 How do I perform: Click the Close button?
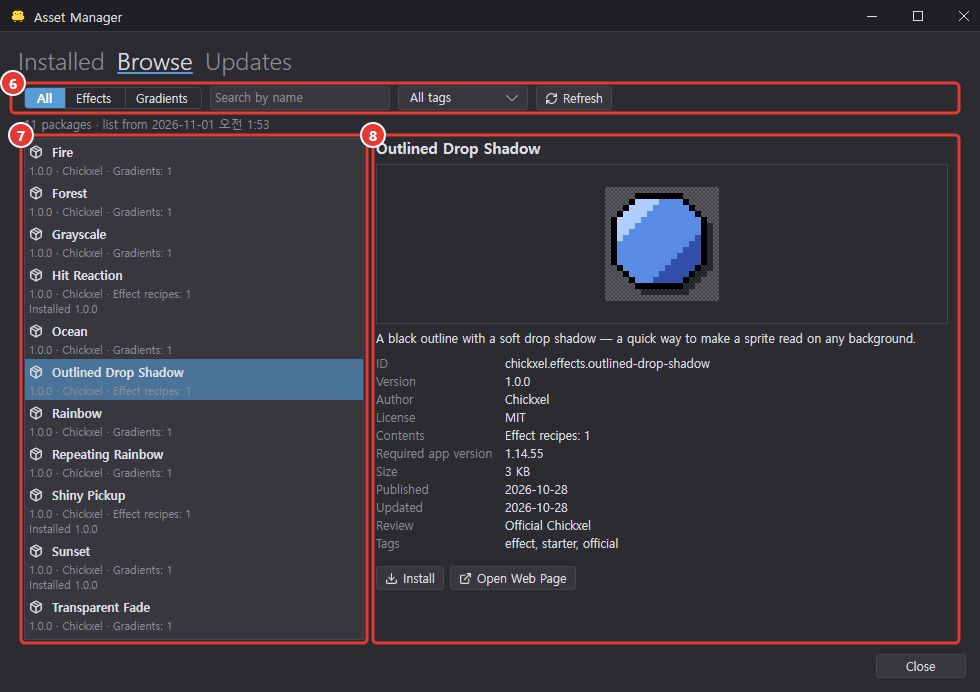(921, 666)
